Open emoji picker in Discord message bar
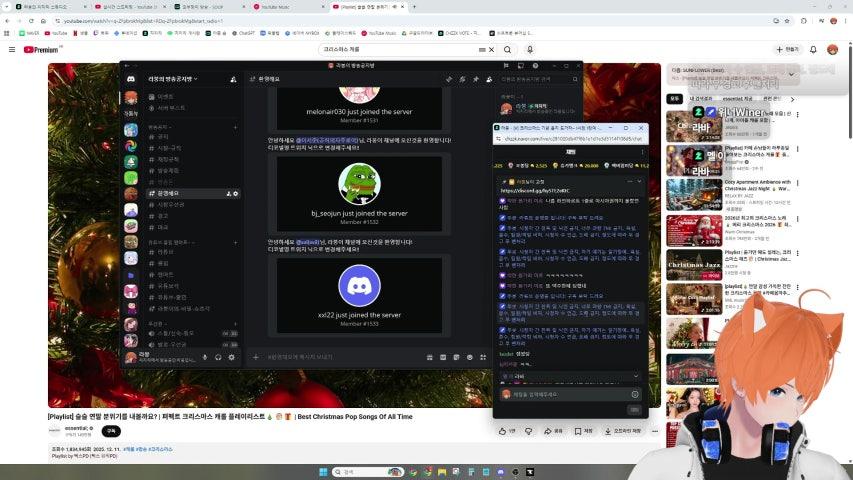The image size is (853, 480). pyautogui.click(x=470, y=357)
